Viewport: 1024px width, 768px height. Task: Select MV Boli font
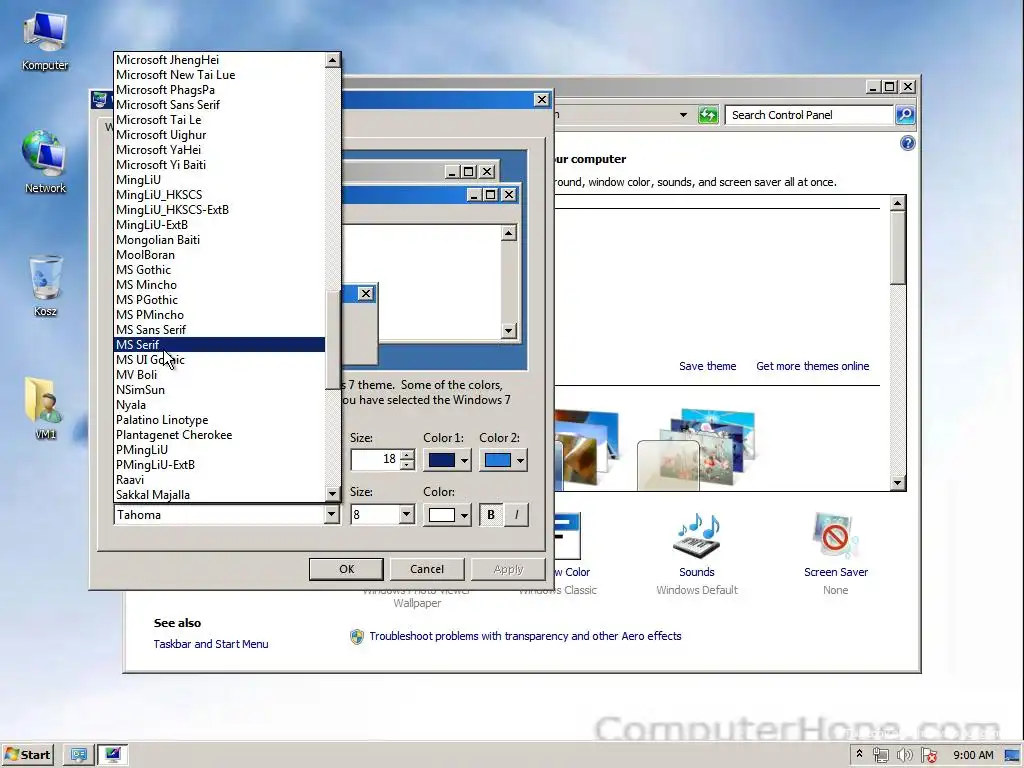(x=219, y=376)
